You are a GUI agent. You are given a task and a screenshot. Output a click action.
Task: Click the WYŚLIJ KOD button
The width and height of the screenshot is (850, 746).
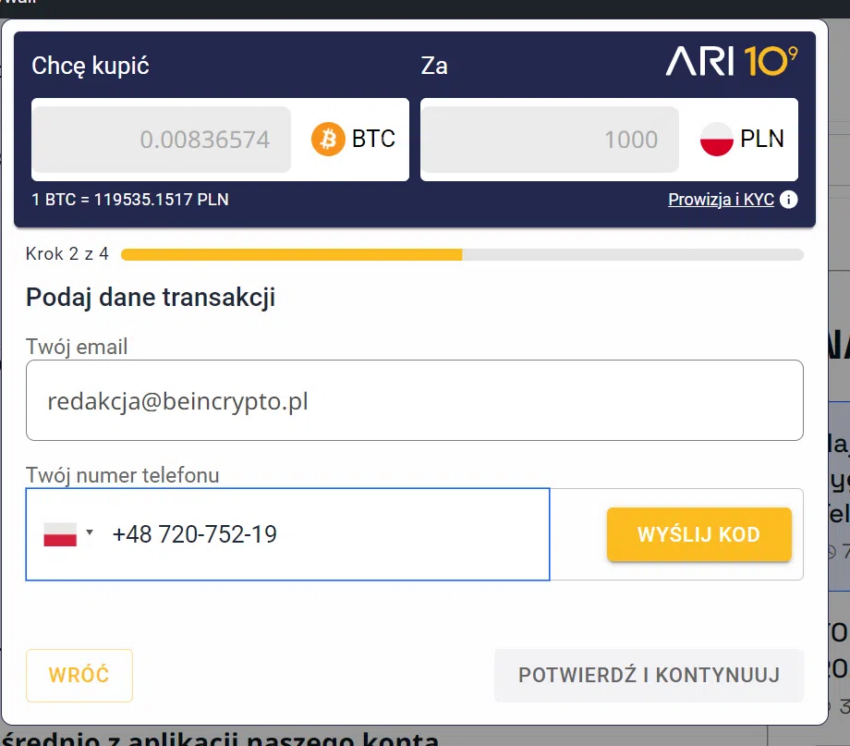699,535
